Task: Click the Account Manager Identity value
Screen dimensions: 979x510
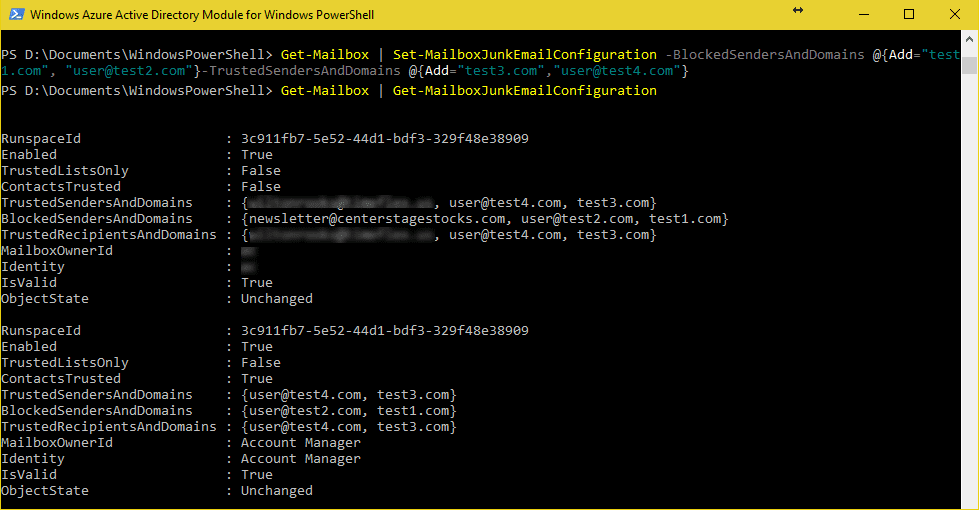Action: (x=301, y=459)
